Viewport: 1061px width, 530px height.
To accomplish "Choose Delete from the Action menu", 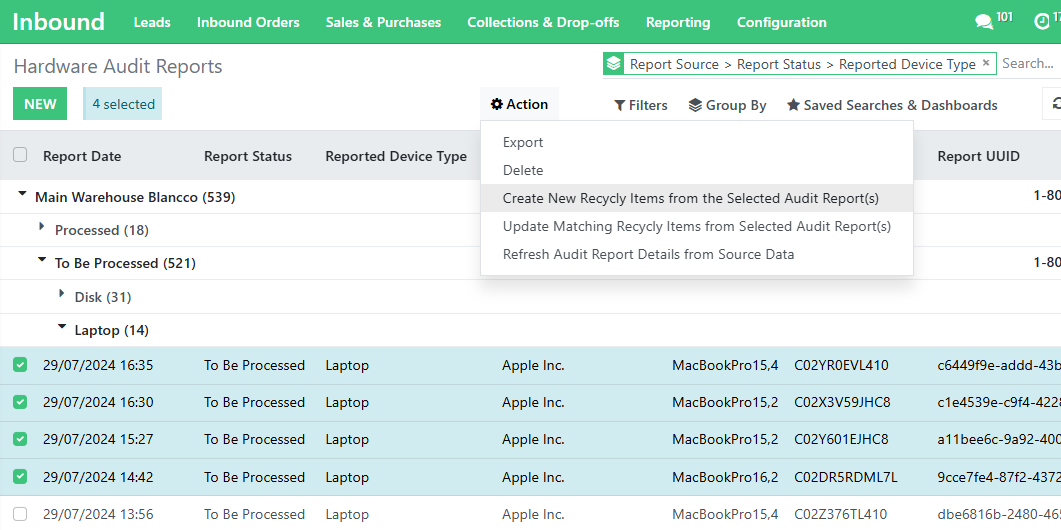I will [697, 171].
